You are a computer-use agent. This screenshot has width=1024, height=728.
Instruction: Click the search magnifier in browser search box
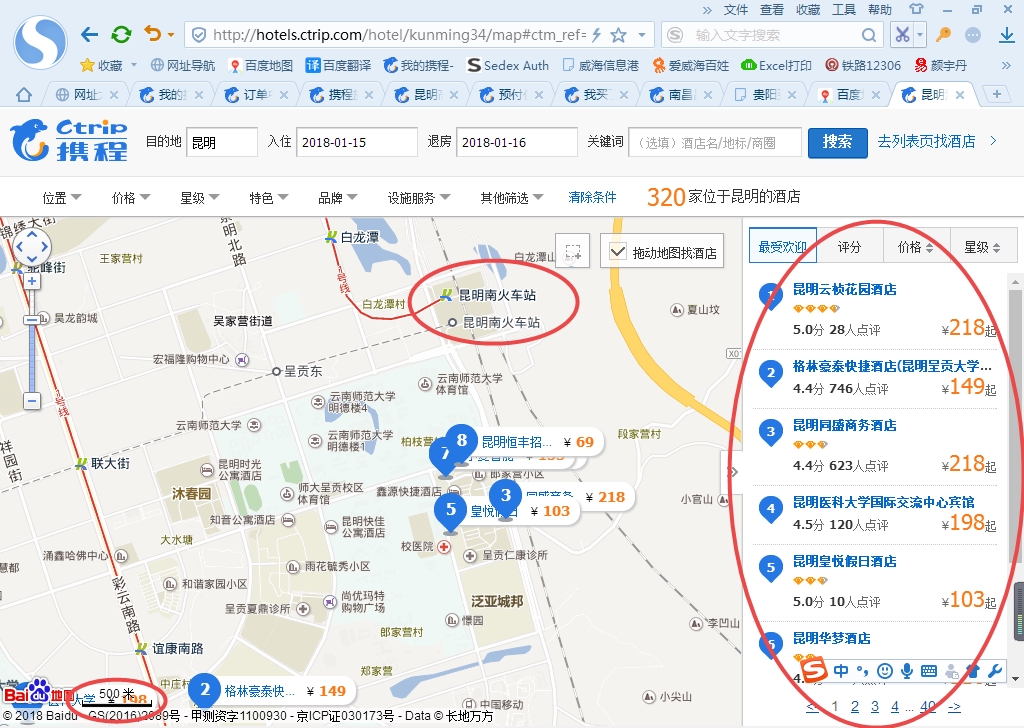click(869, 35)
